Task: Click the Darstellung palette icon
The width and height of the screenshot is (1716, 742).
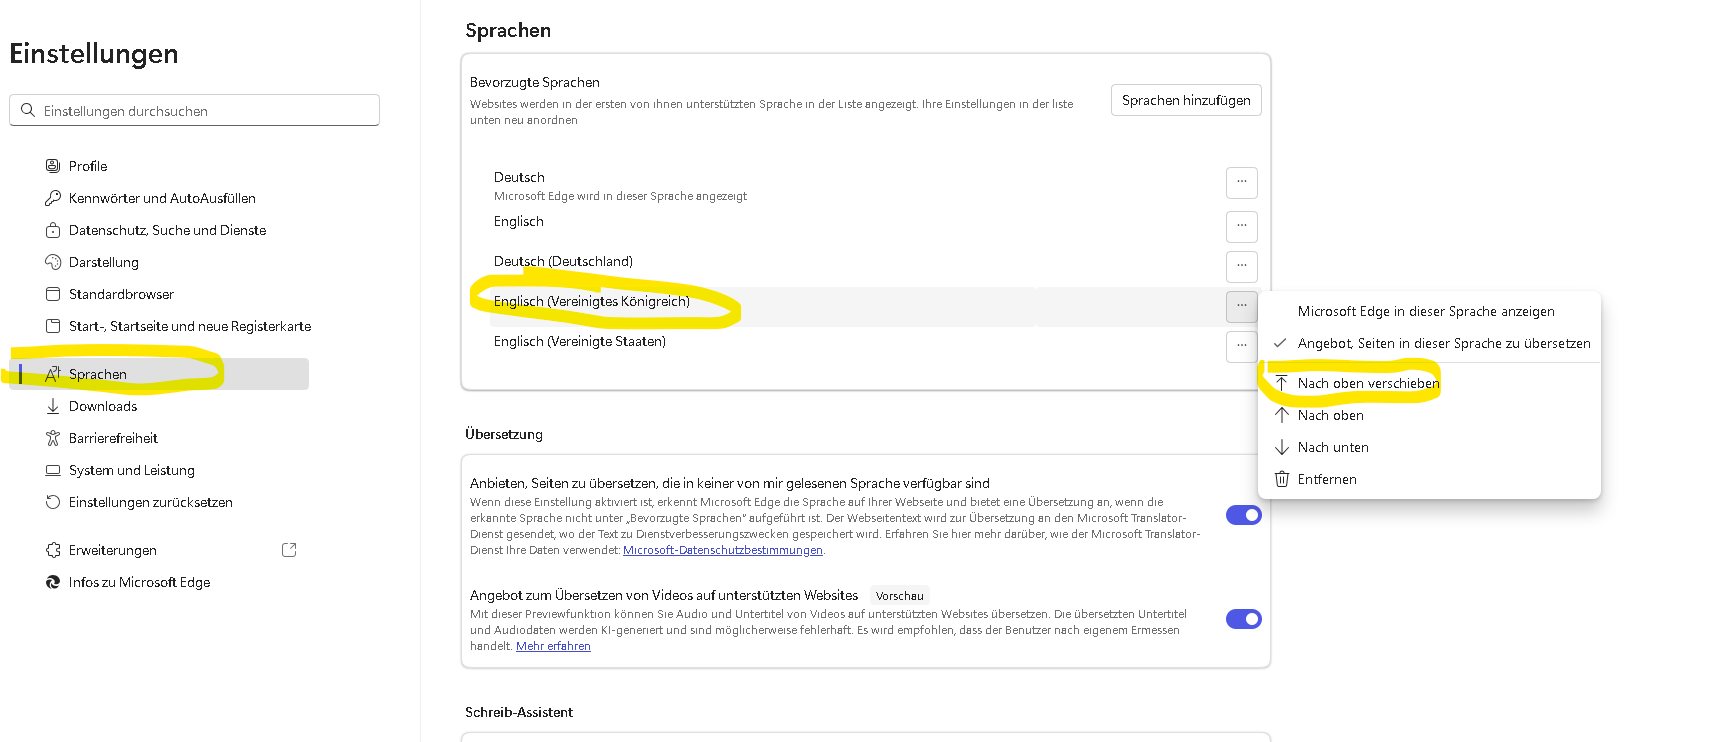Action: 53,262
